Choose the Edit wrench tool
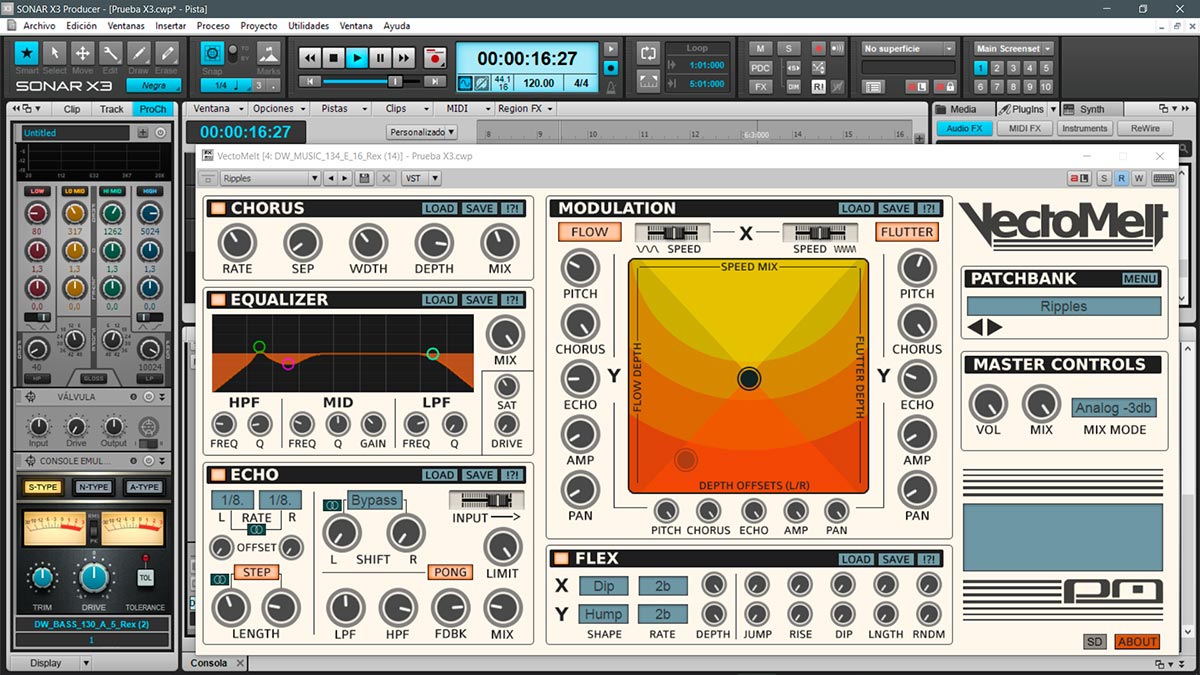1200x675 pixels. [x=111, y=53]
